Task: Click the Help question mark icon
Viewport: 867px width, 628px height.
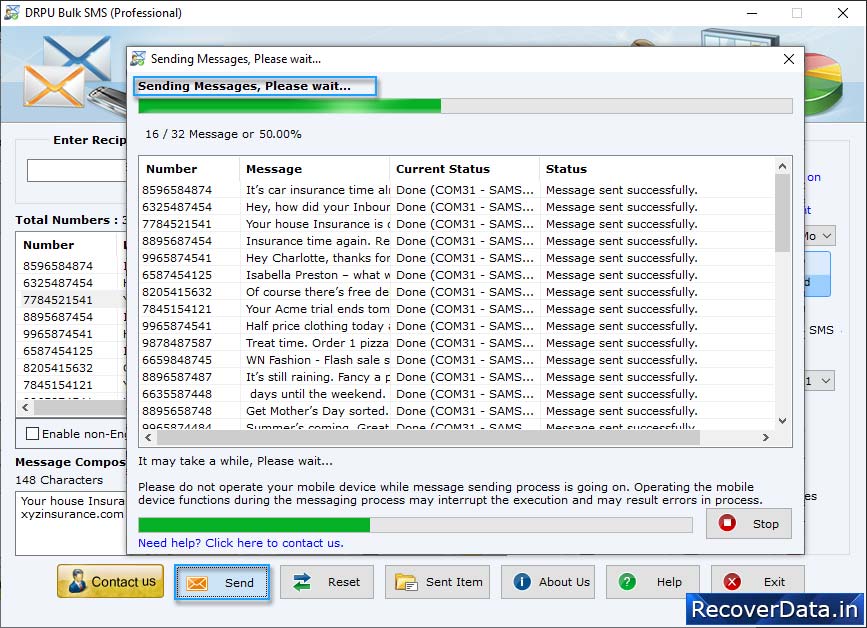Action: [627, 582]
